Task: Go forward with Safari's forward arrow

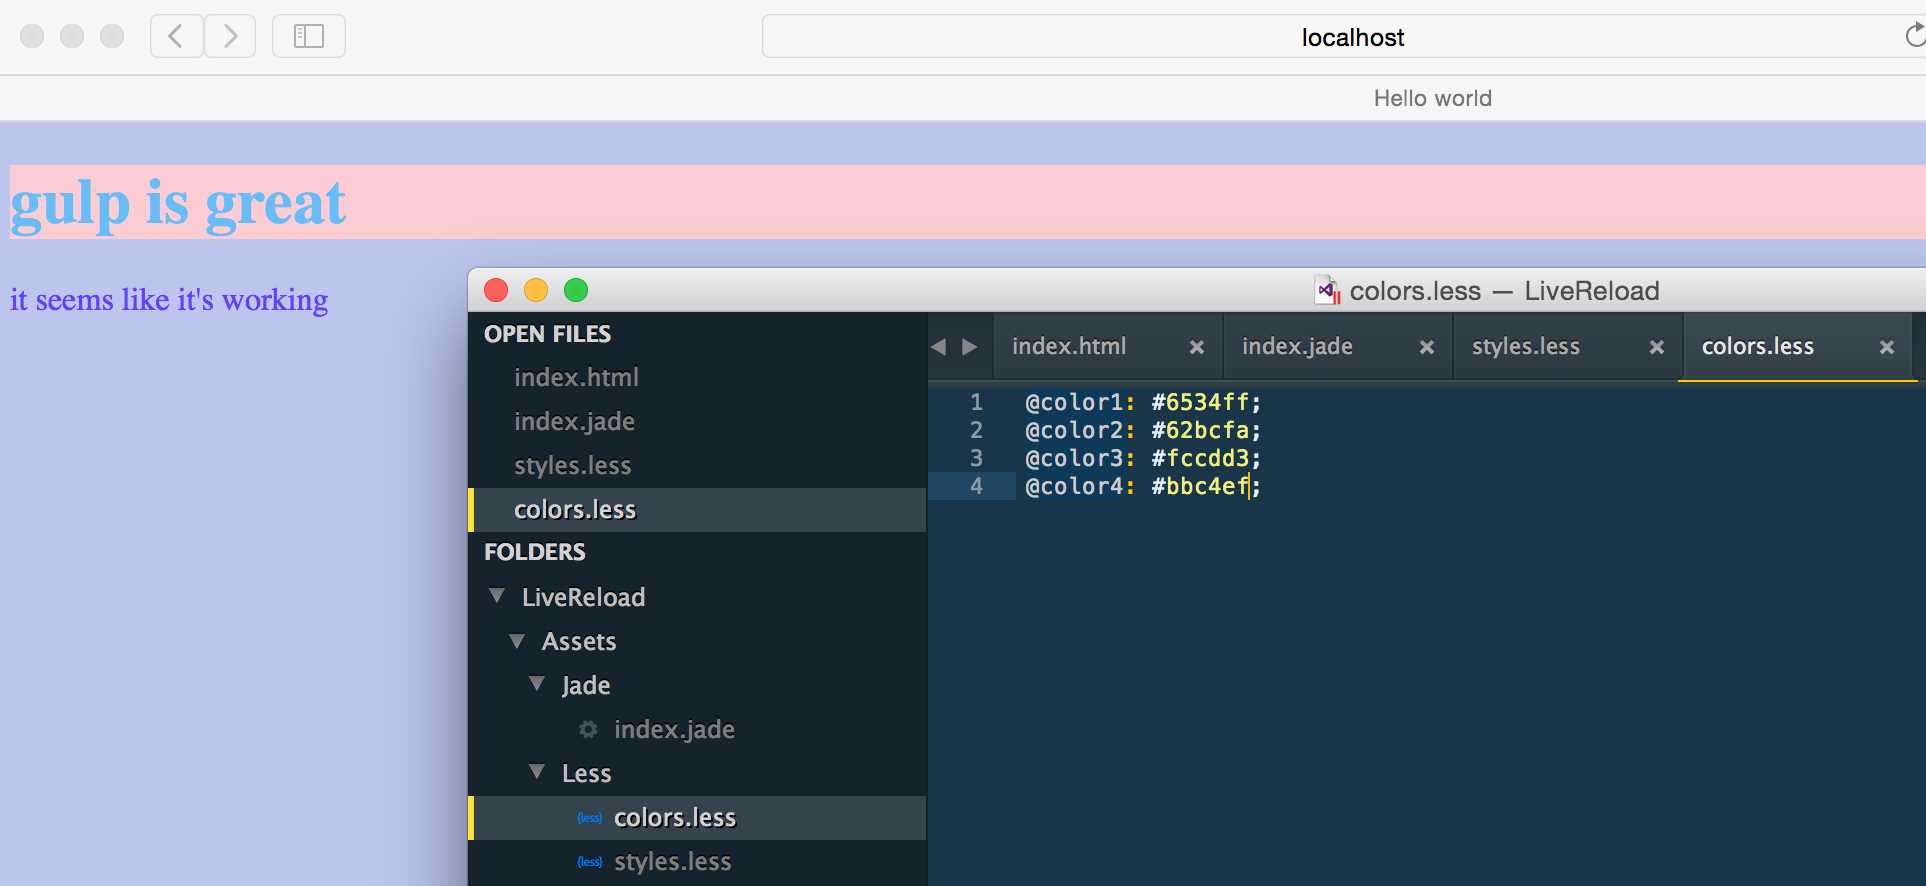Action: click(230, 37)
